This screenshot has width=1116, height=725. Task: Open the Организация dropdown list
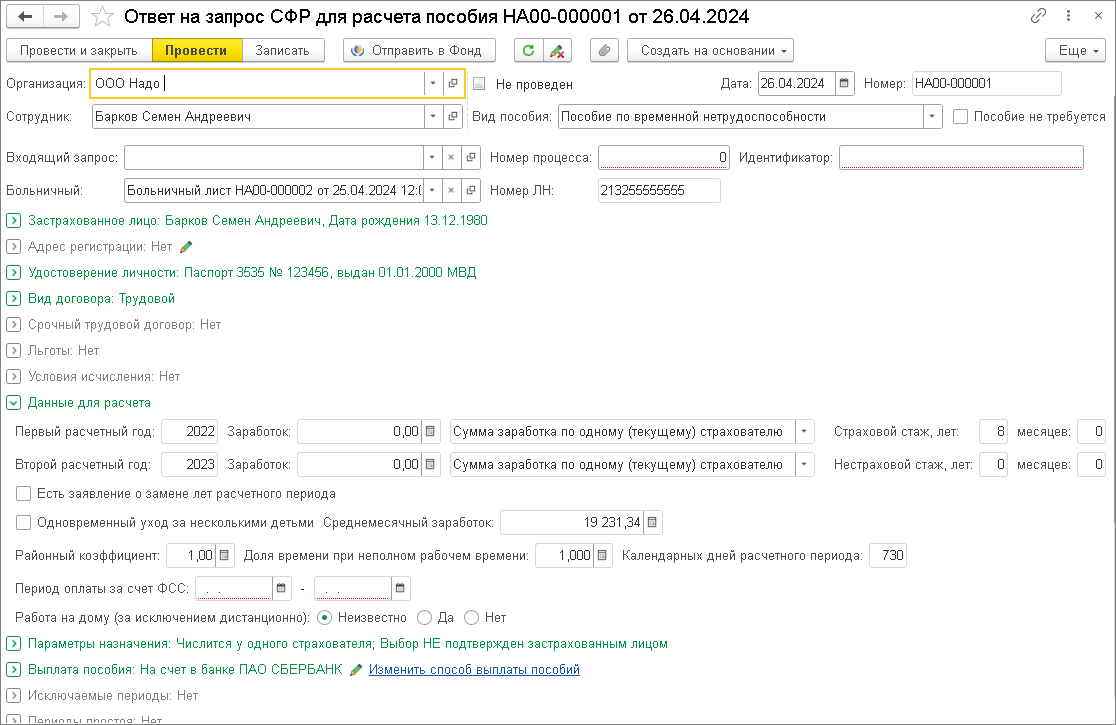click(433, 83)
